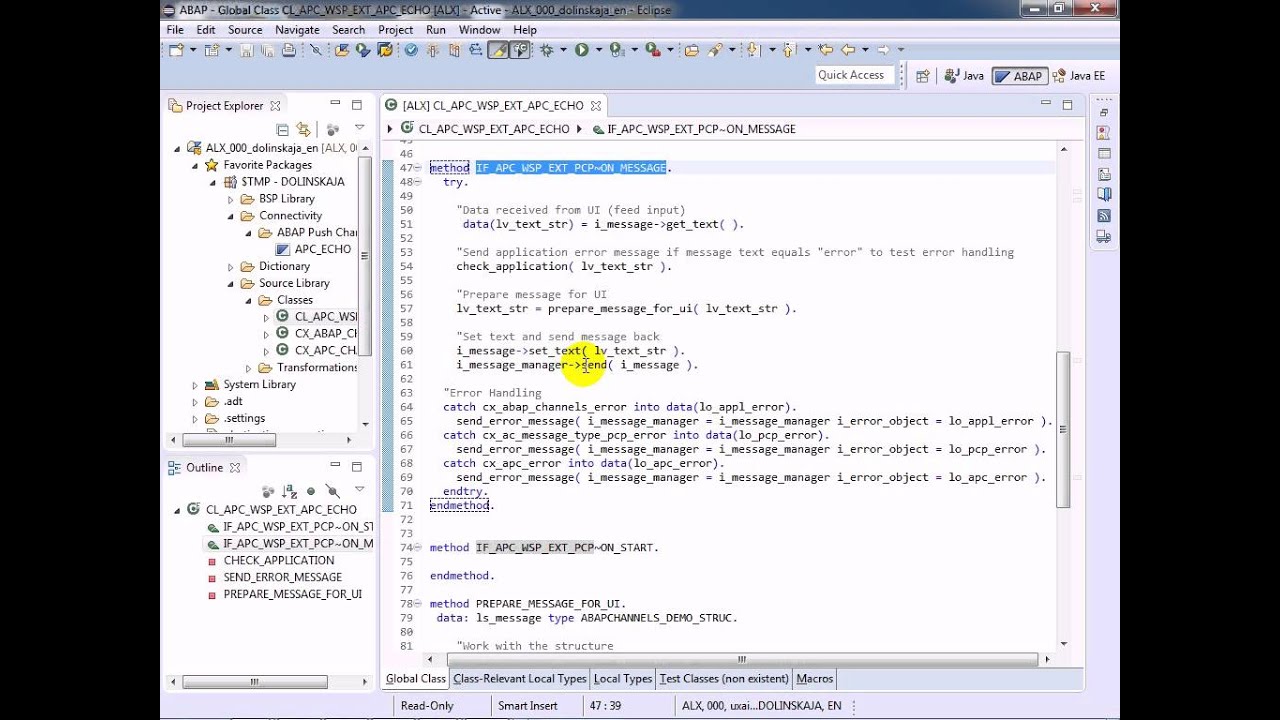Maximize the Outline view
1280x720 pixels.
(x=357, y=466)
